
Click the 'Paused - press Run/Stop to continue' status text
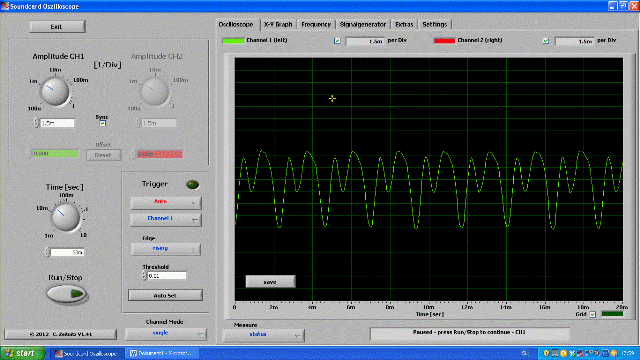(x=469, y=332)
